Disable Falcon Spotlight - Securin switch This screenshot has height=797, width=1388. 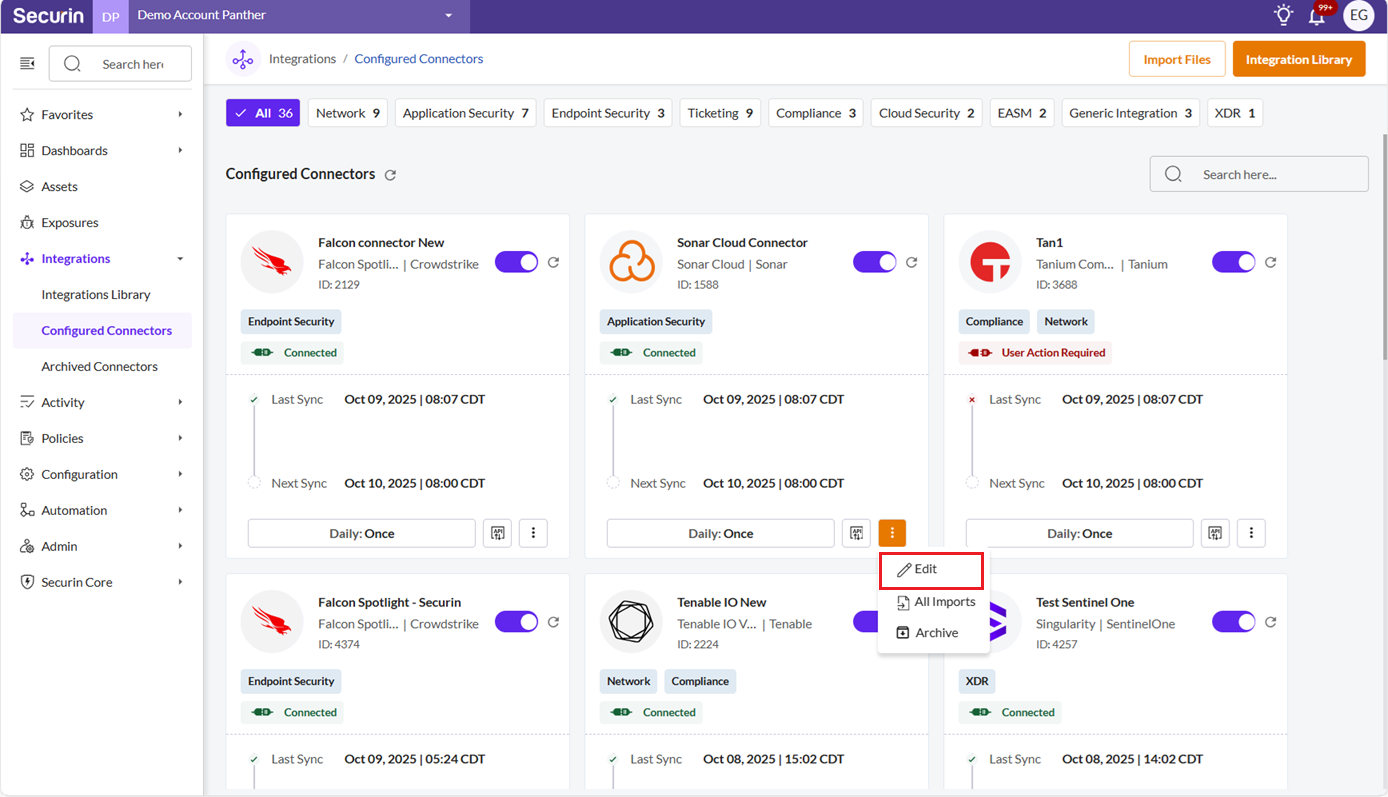517,622
